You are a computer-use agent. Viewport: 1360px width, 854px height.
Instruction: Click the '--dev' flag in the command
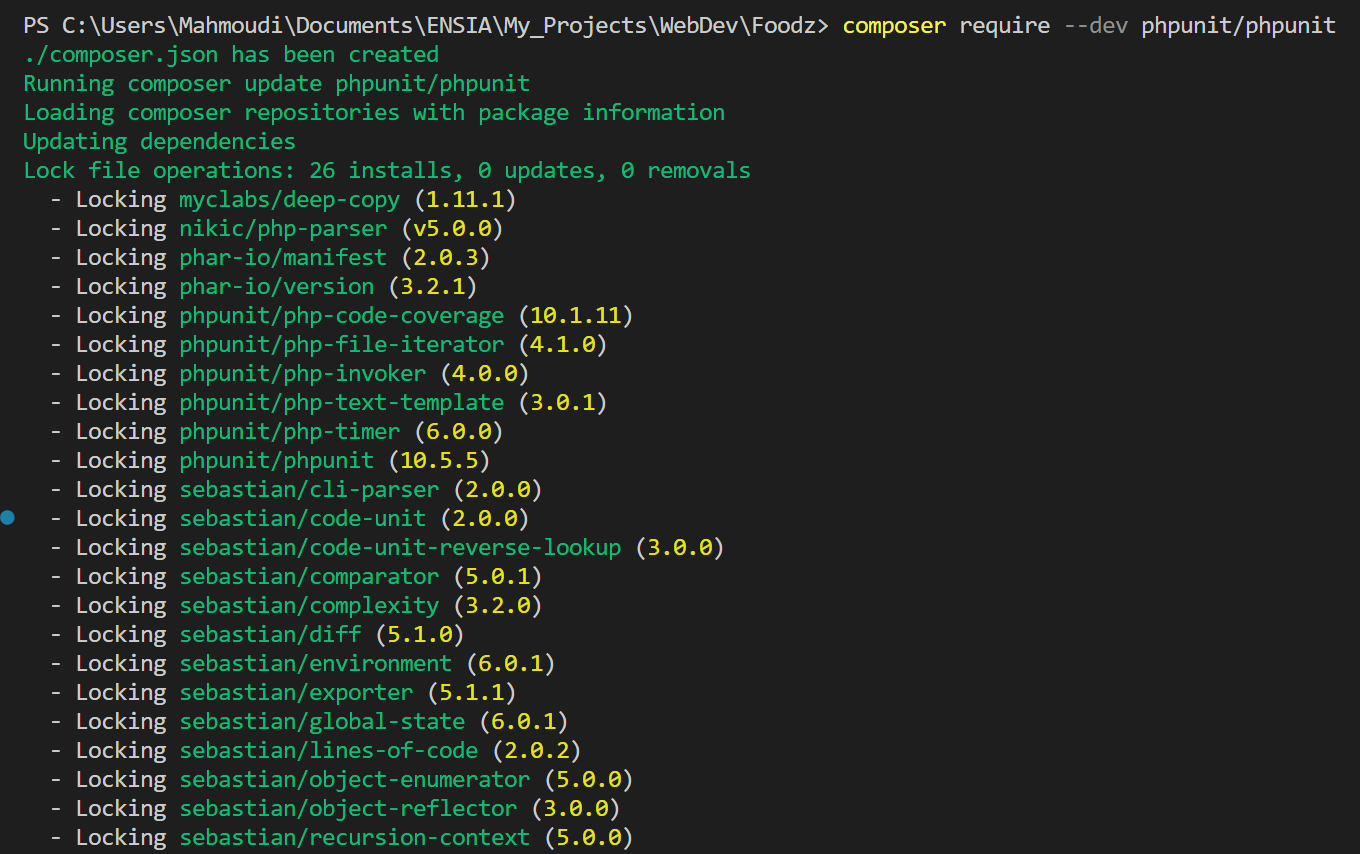pyautogui.click(x=1095, y=25)
